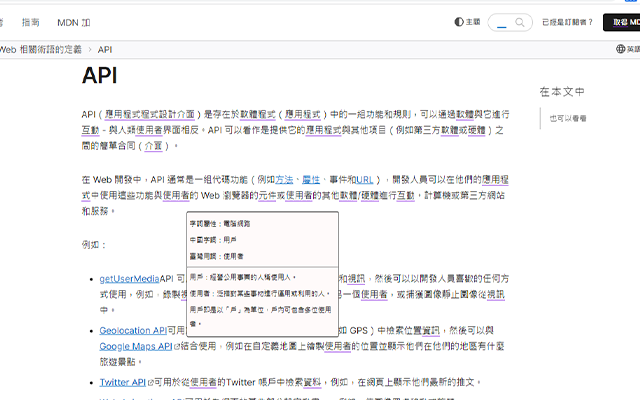Click the external-link icon after Google Maps API
The width and height of the screenshot is (640, 400).
(x=177, y=347)
